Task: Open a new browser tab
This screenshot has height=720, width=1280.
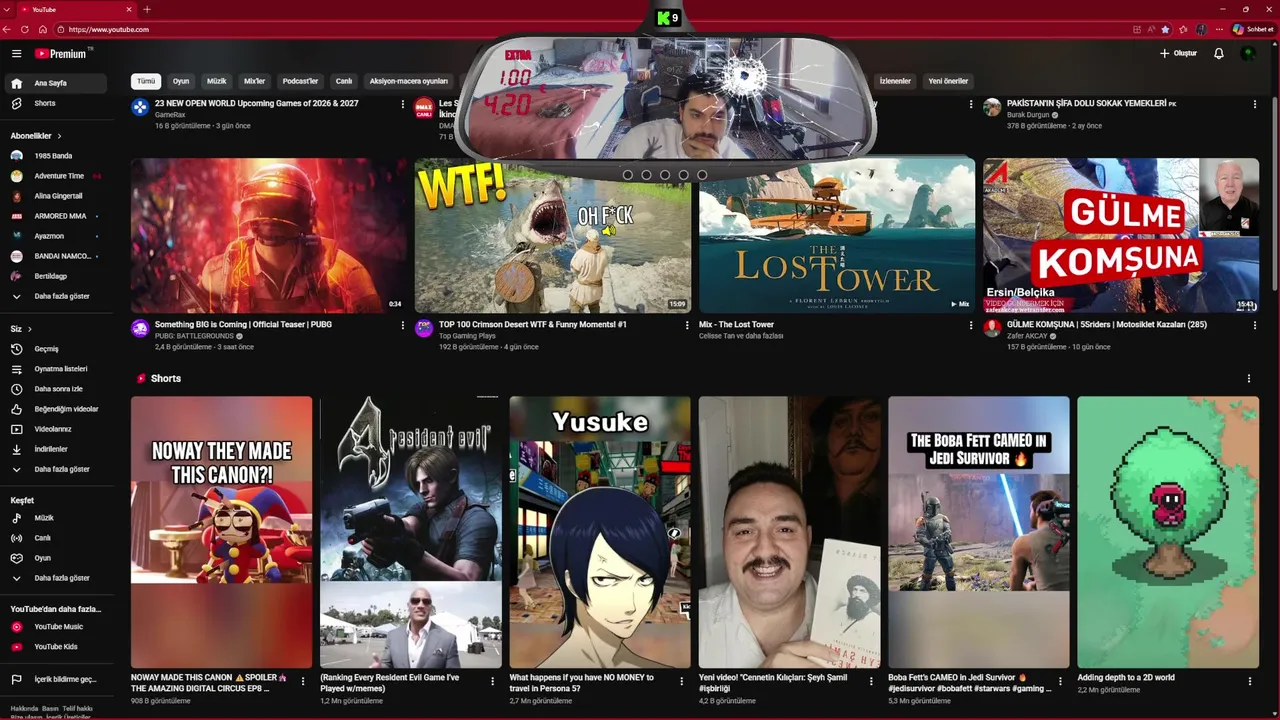Action: (147, 9)
